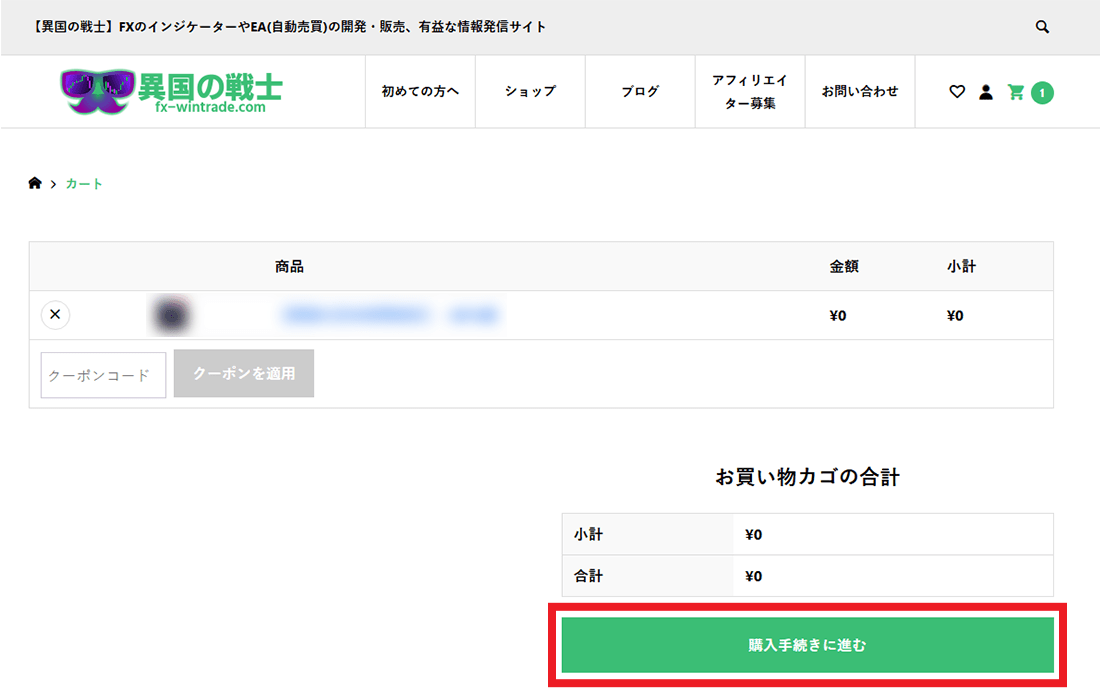The height and width of the screenshot is (700, 1100).
Task: Remove the cart item with X button
Action: (55, 315)
